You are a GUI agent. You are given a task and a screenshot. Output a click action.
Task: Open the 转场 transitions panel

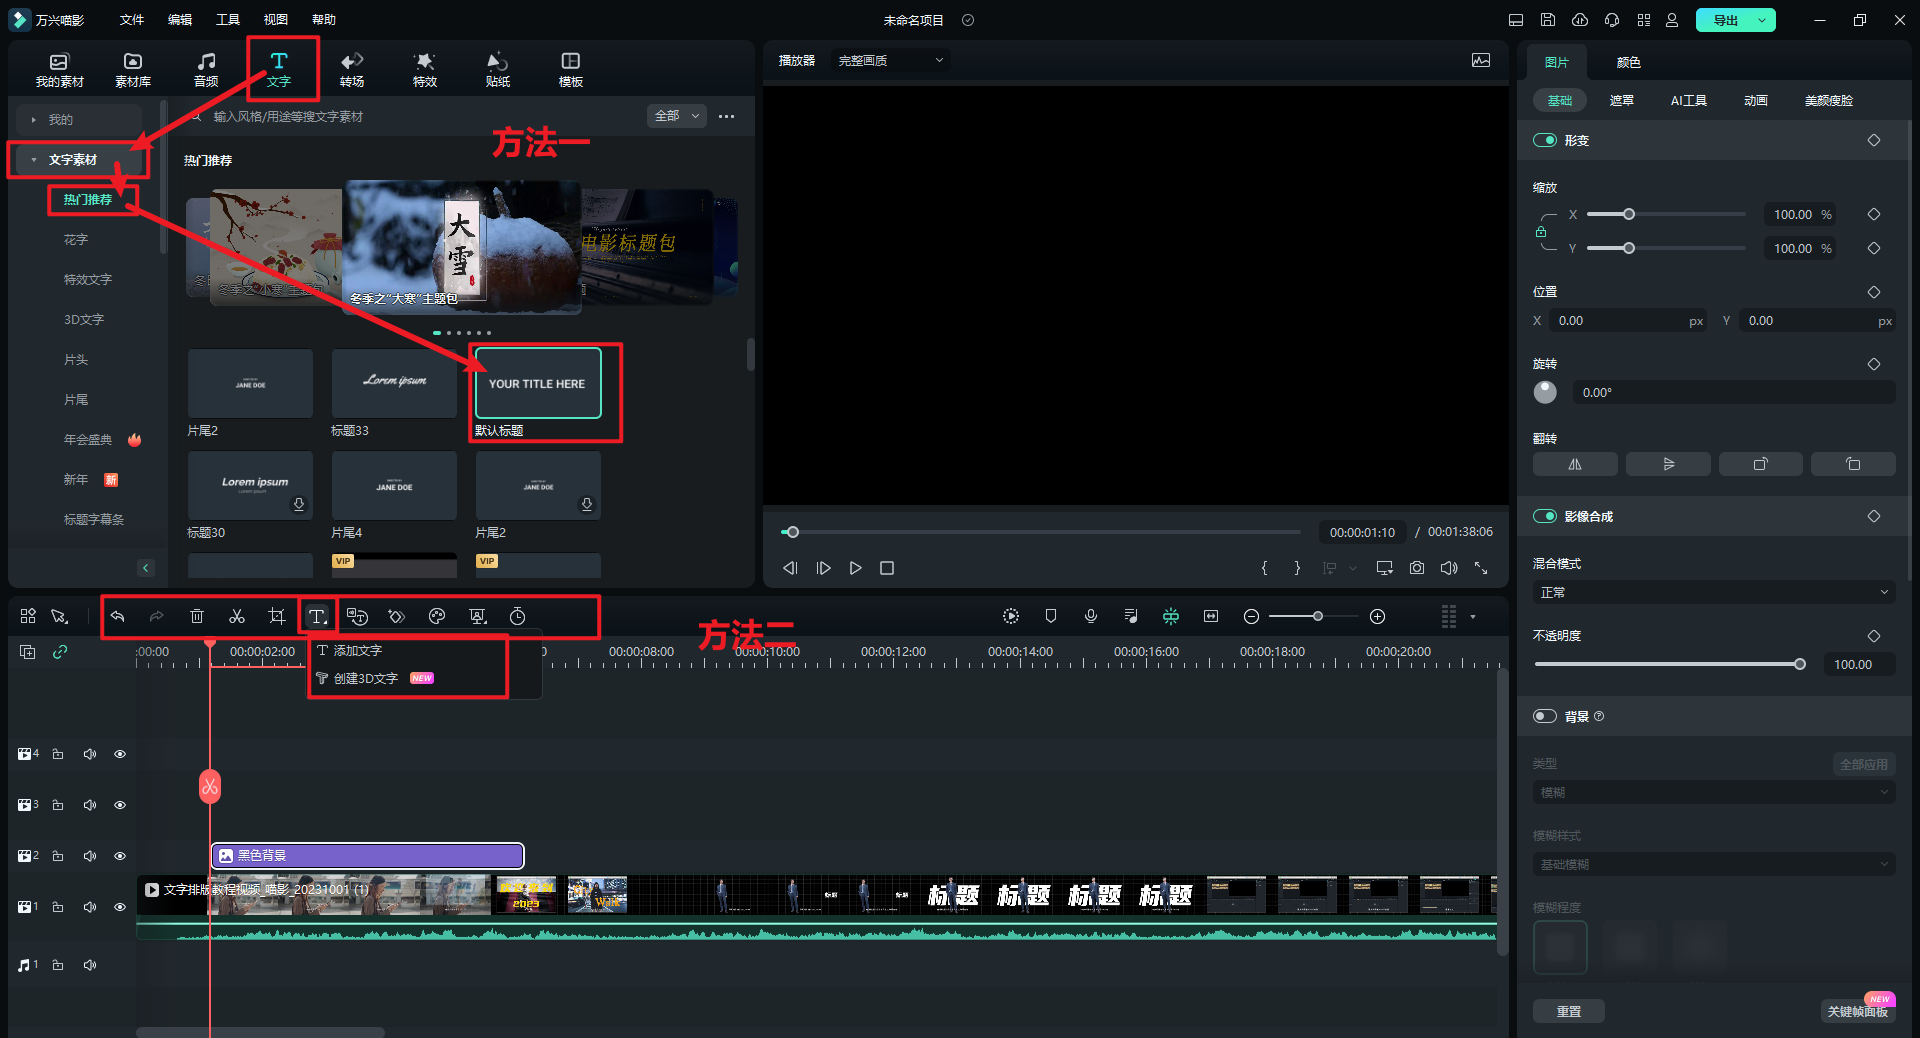[x=352, y=69]
